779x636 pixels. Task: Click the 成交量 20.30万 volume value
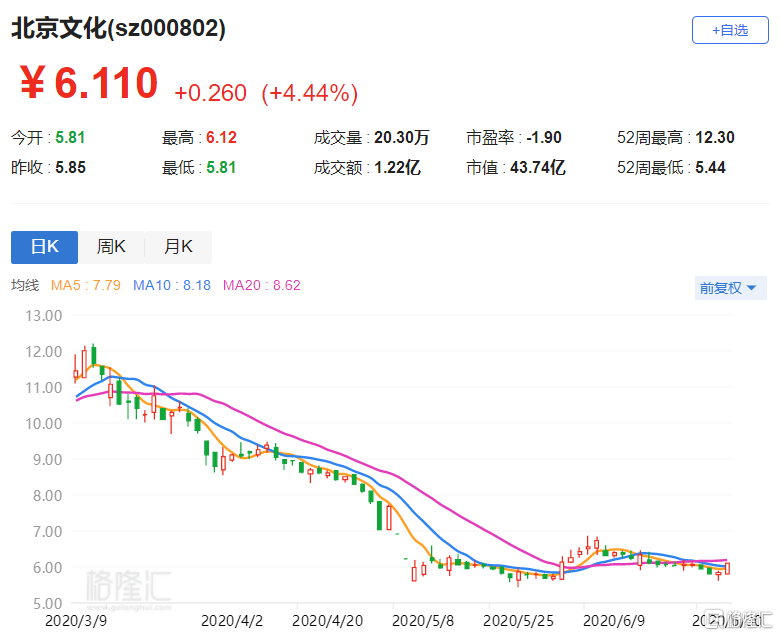(x=371, y=138)
